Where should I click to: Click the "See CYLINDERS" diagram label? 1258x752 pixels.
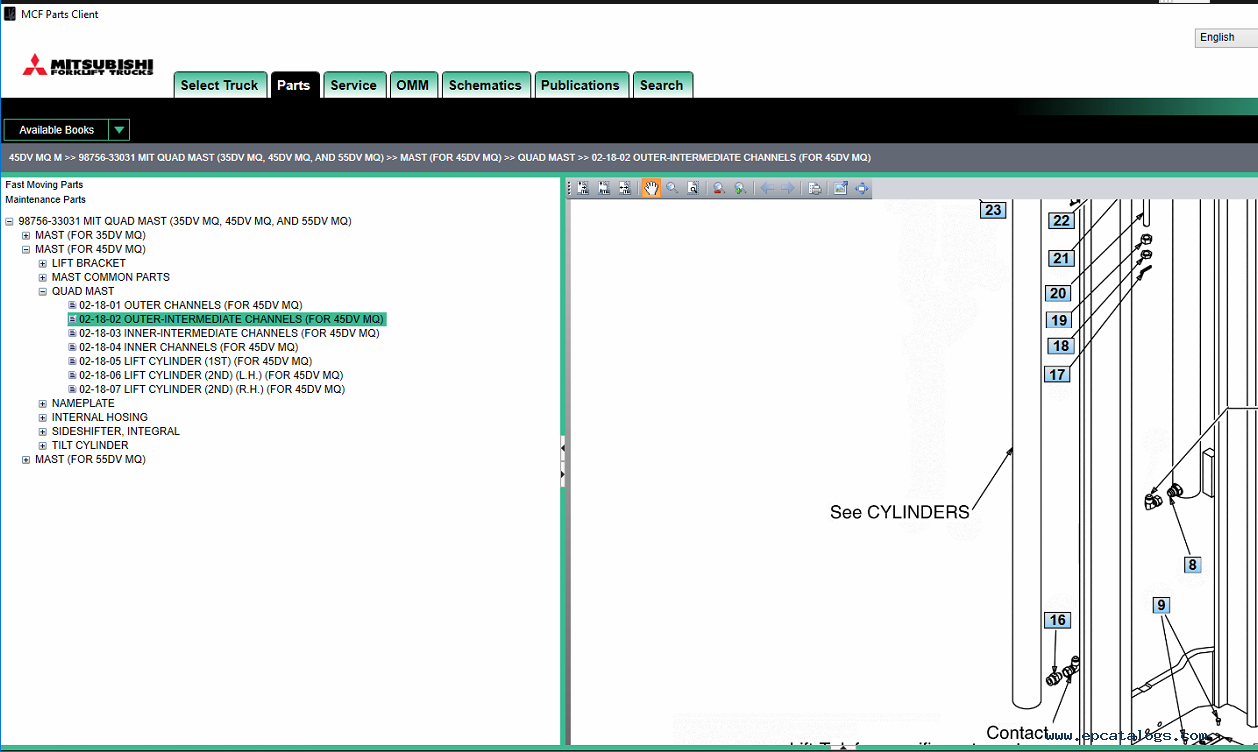(x=900, y=512)
